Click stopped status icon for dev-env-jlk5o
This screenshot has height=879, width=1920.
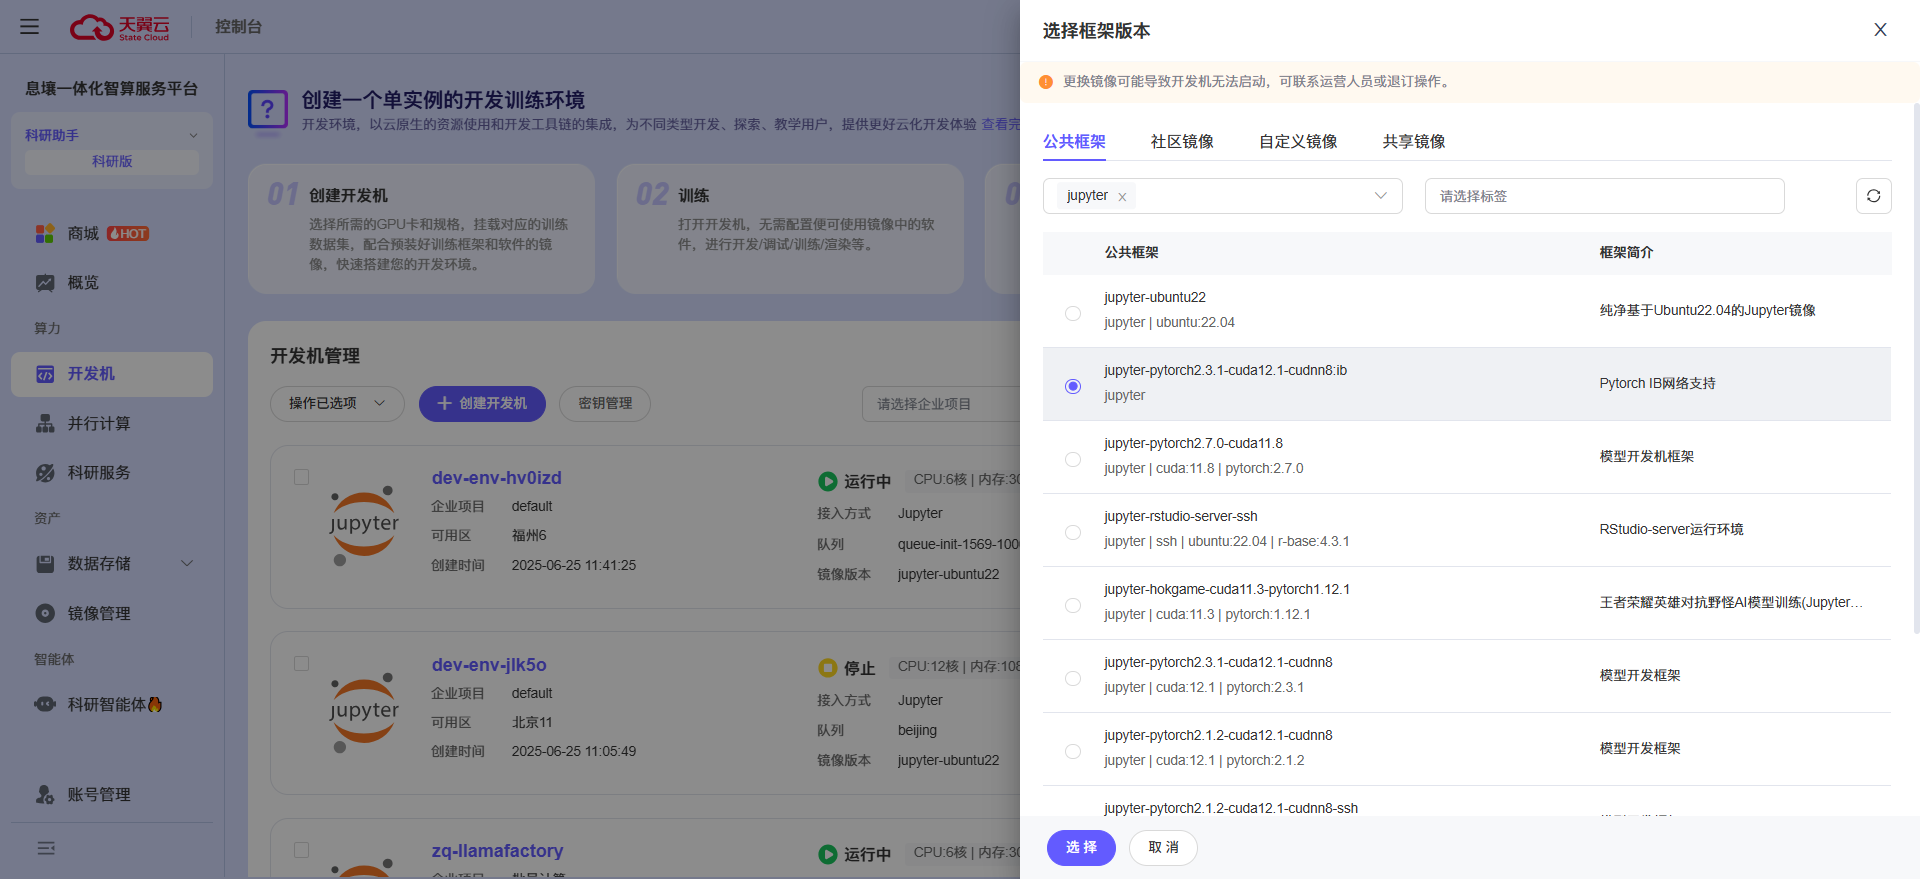point(827,668)
